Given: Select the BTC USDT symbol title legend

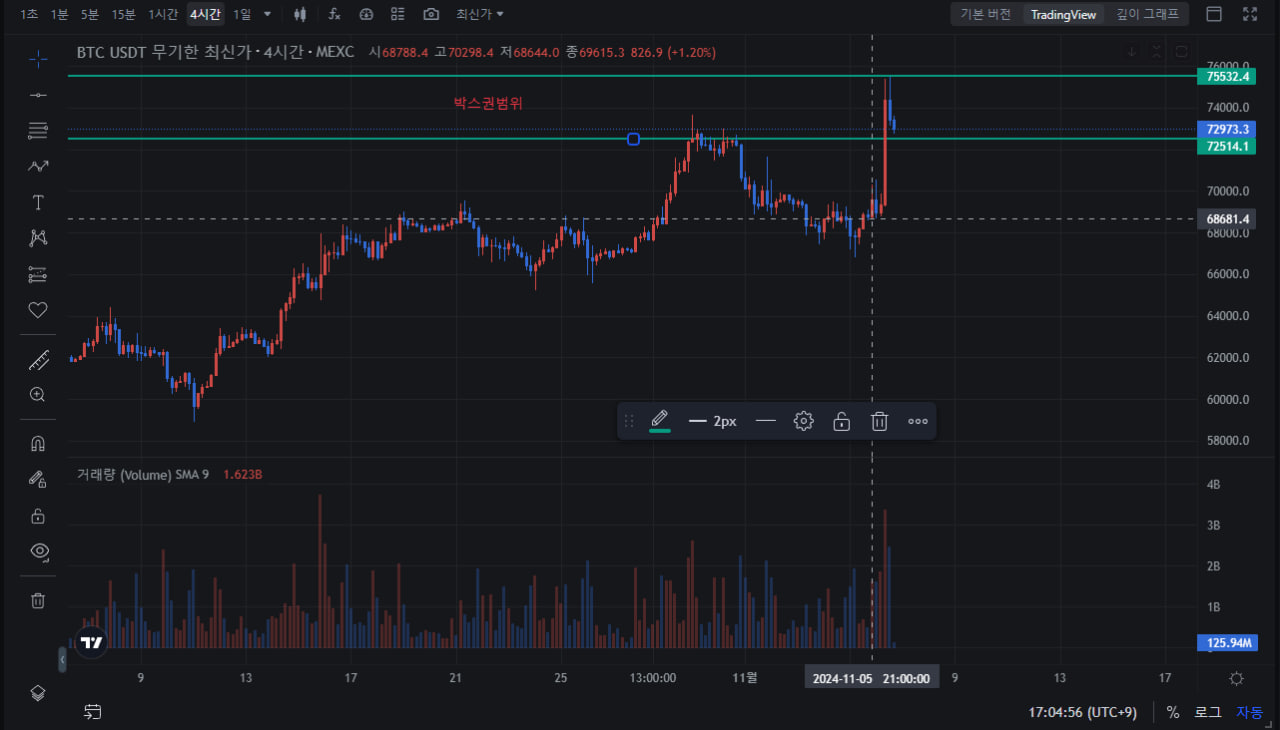Looking at the screenshot, I should coord(215,52).
